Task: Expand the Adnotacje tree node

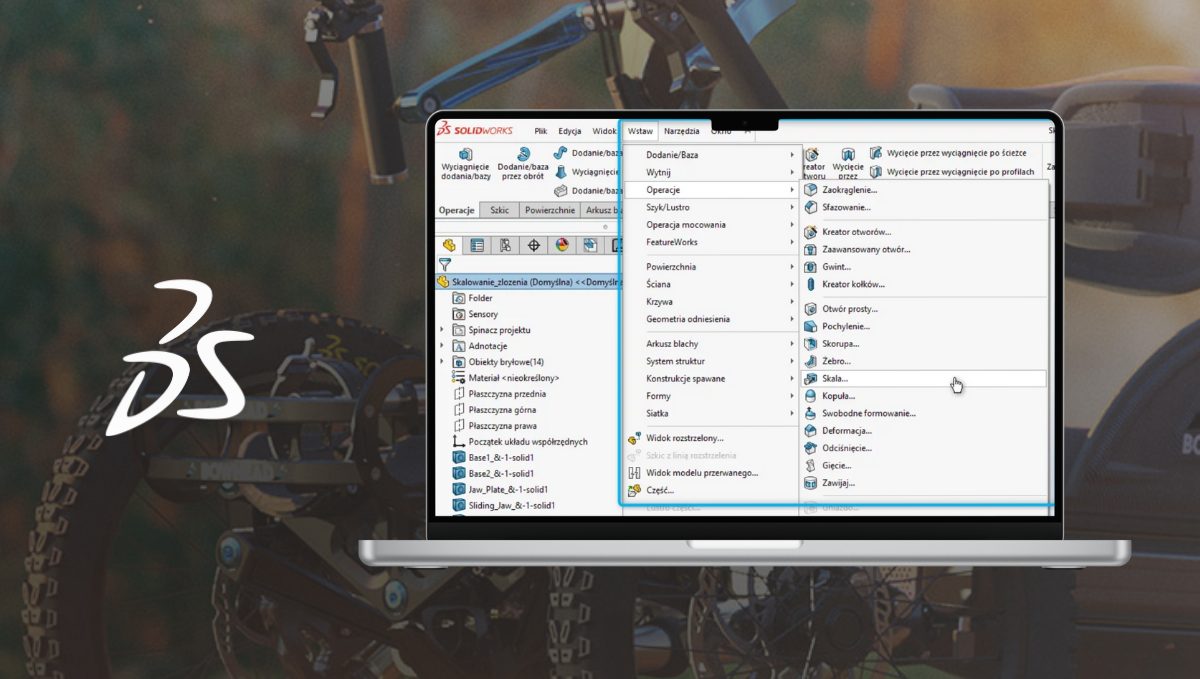Action: (x=443, y=346)
